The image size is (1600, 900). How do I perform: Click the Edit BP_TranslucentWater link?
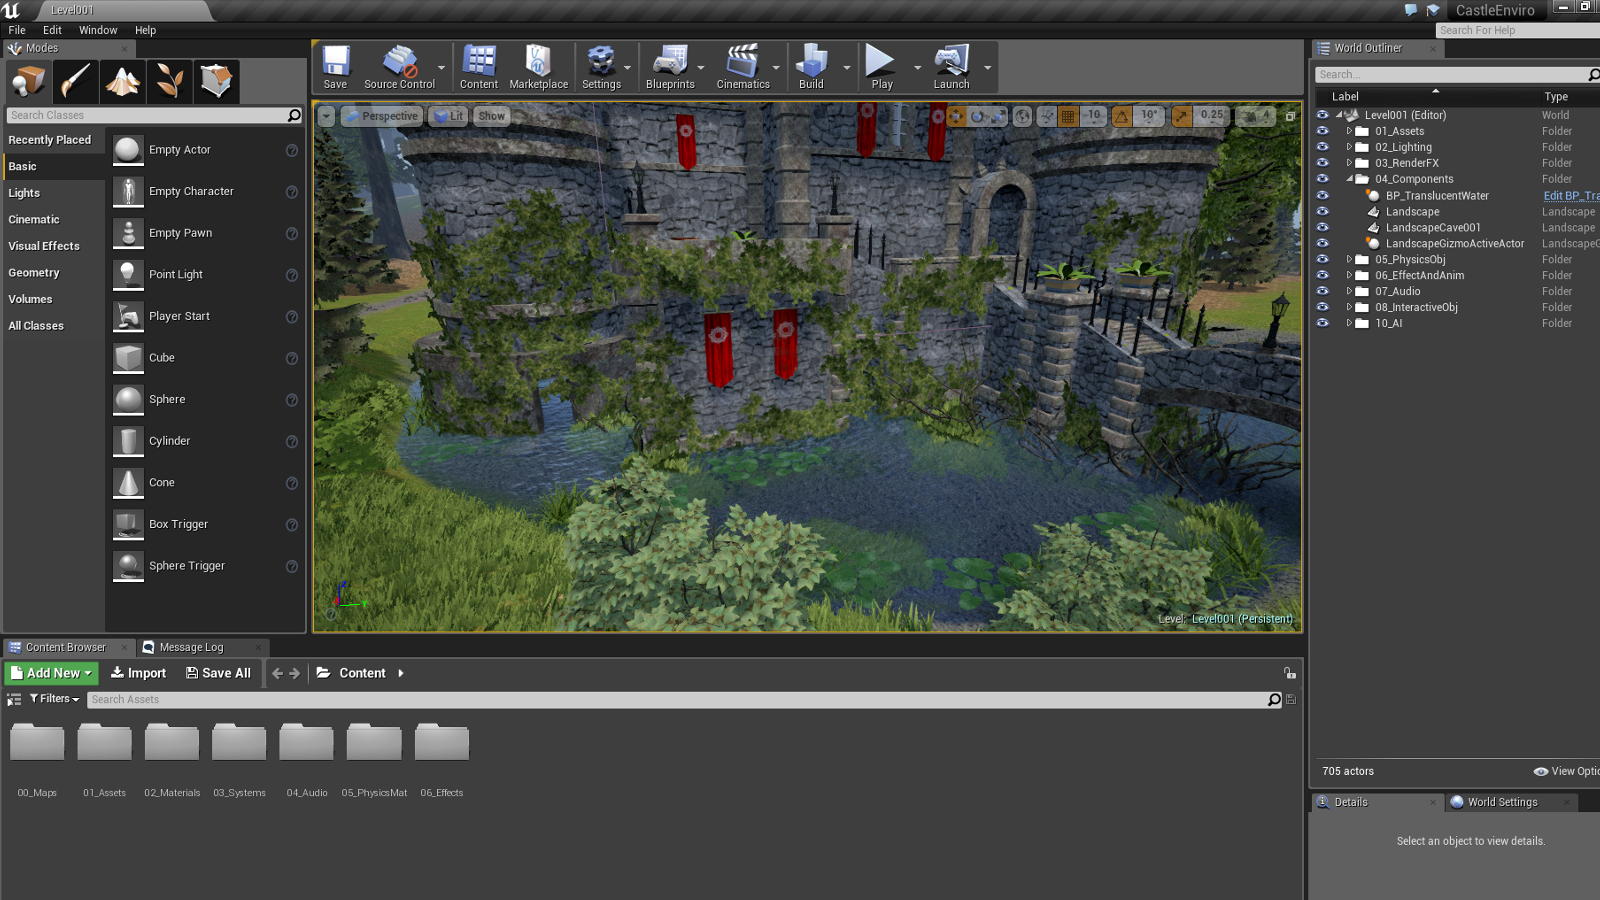[1570, 196]
